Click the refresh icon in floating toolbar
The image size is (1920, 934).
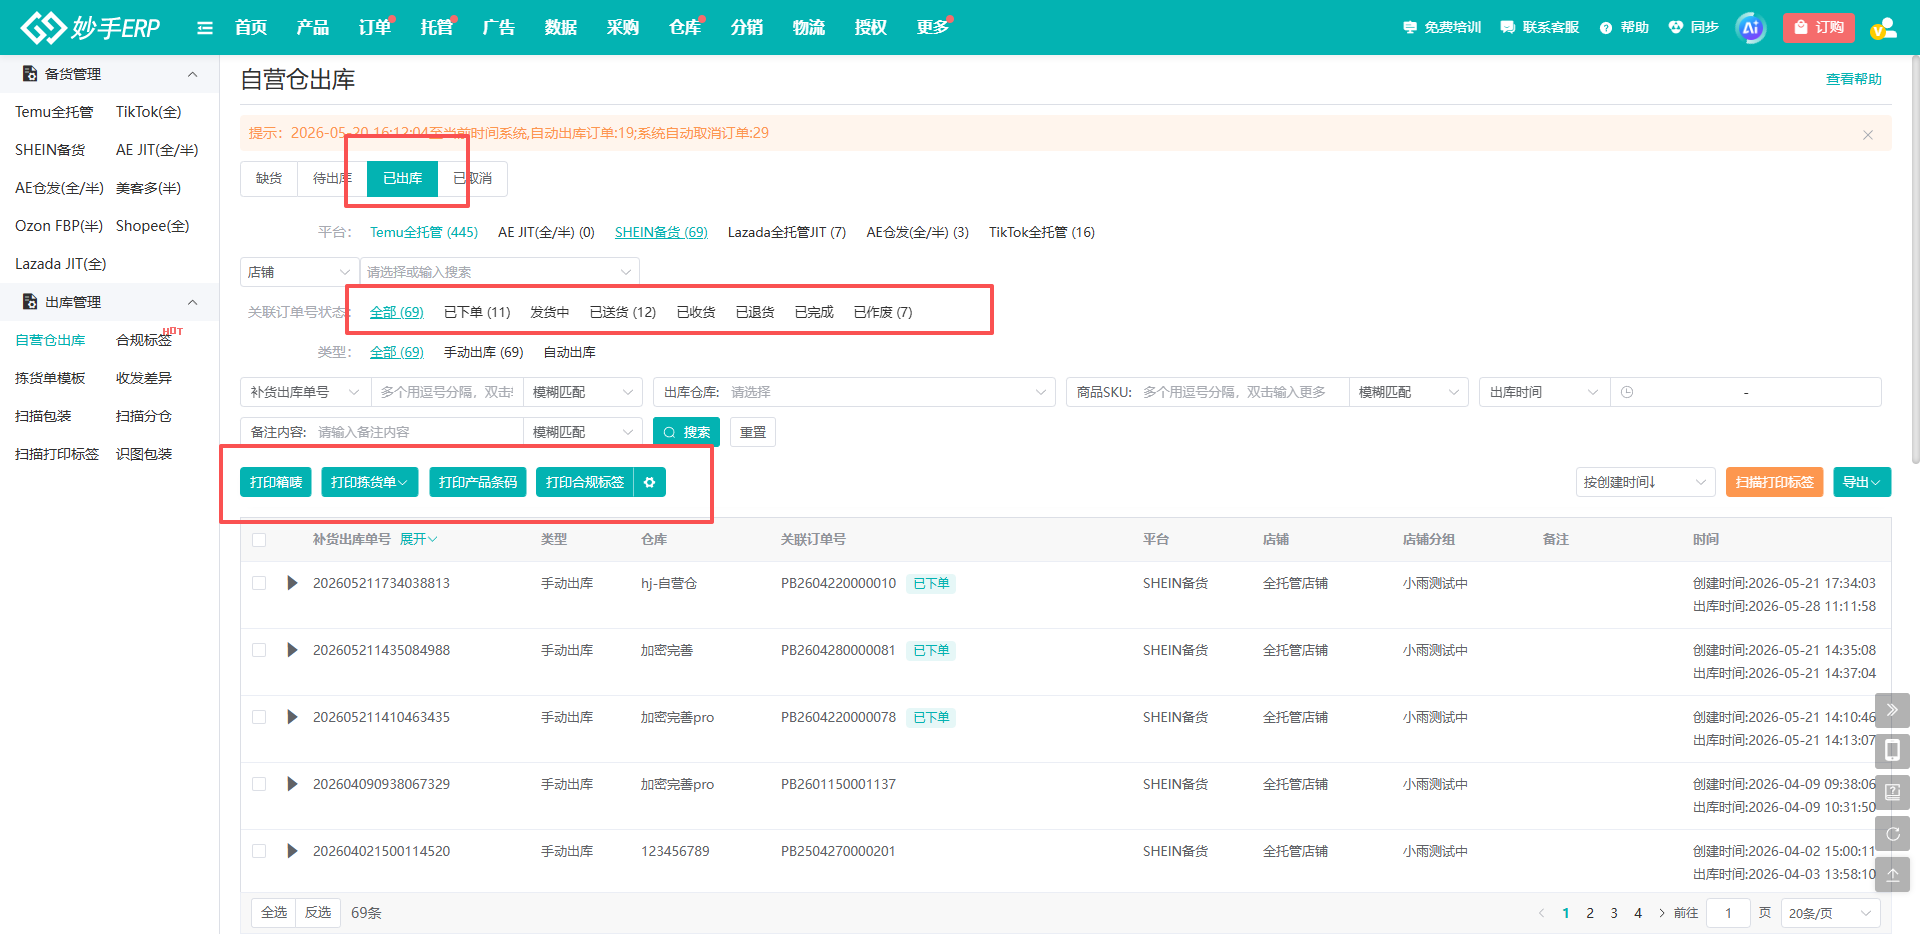1892,833
